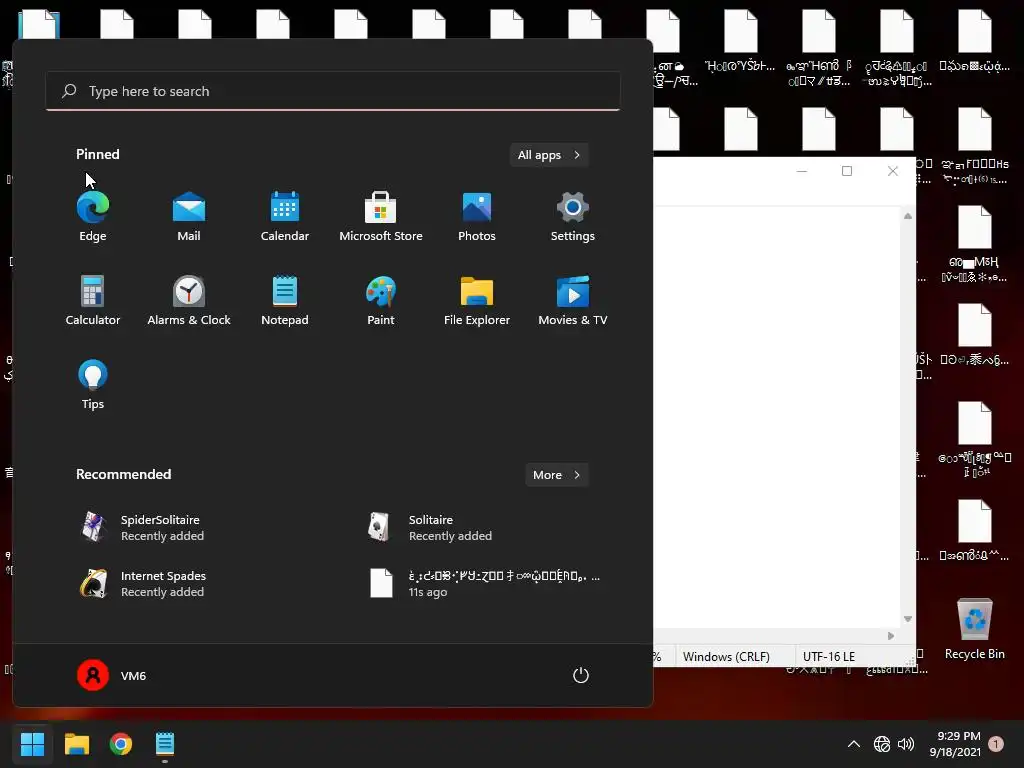Launch Mail from pinned apps

(189, 217)
